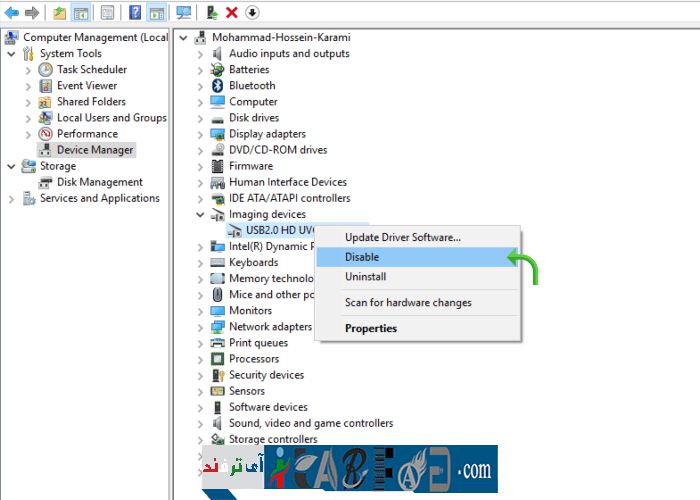Collapse the Imaging devices category

[200, 214]
